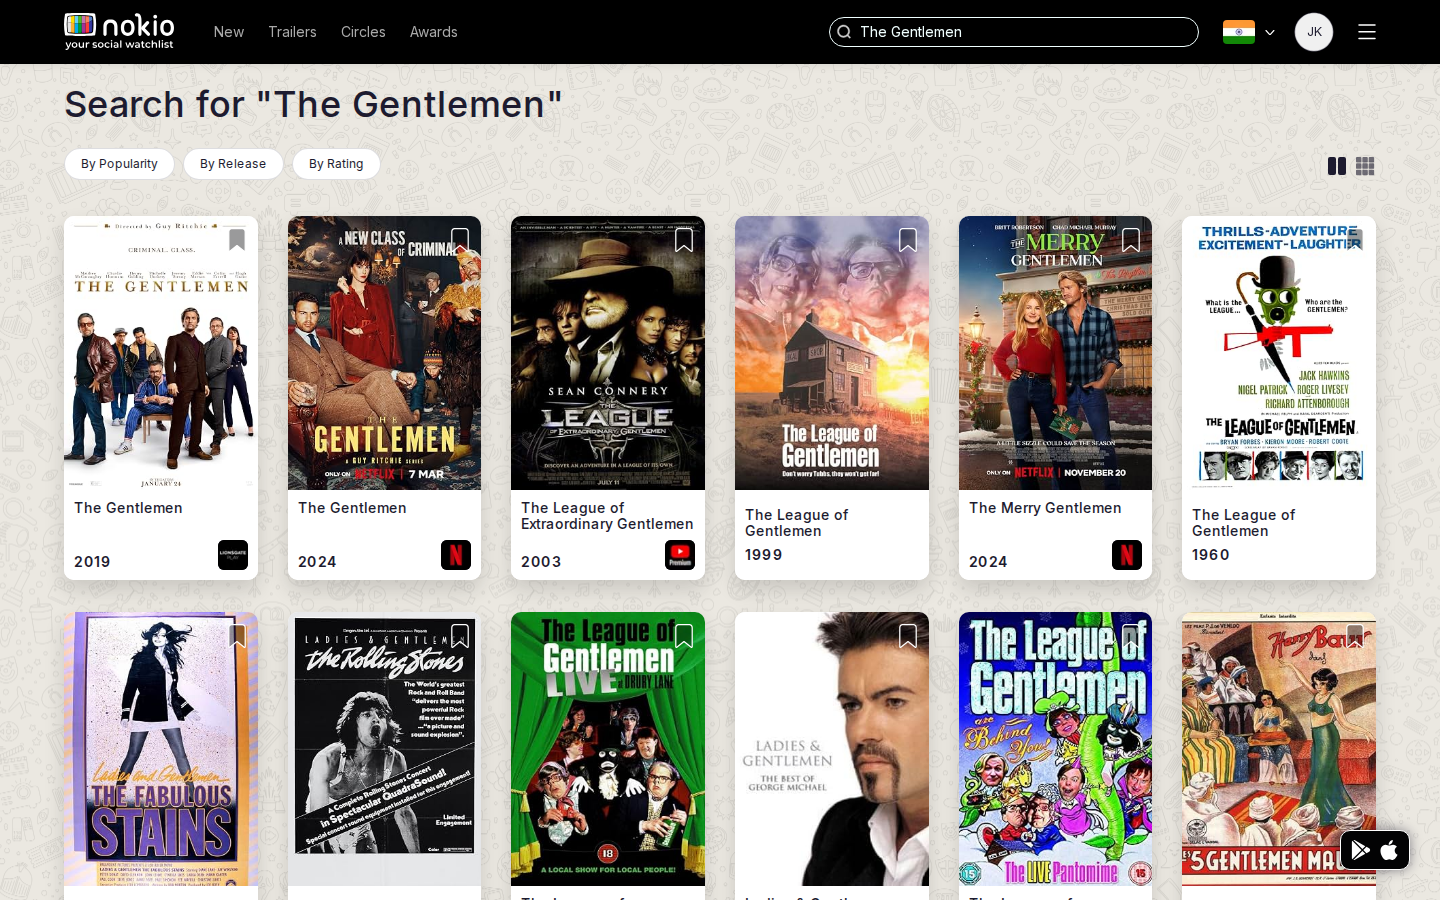The width and height of the screenshot is (1440, 900).
Task: Focus the search field containing The Gentlemen
Action: (1014, 32)
